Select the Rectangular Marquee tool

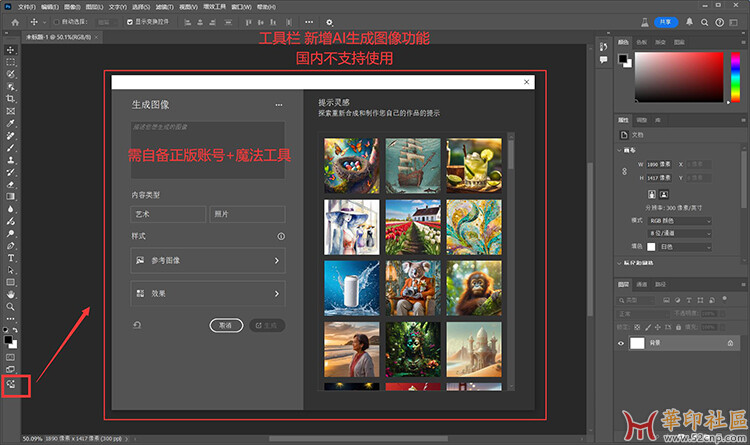pos(11,62)
